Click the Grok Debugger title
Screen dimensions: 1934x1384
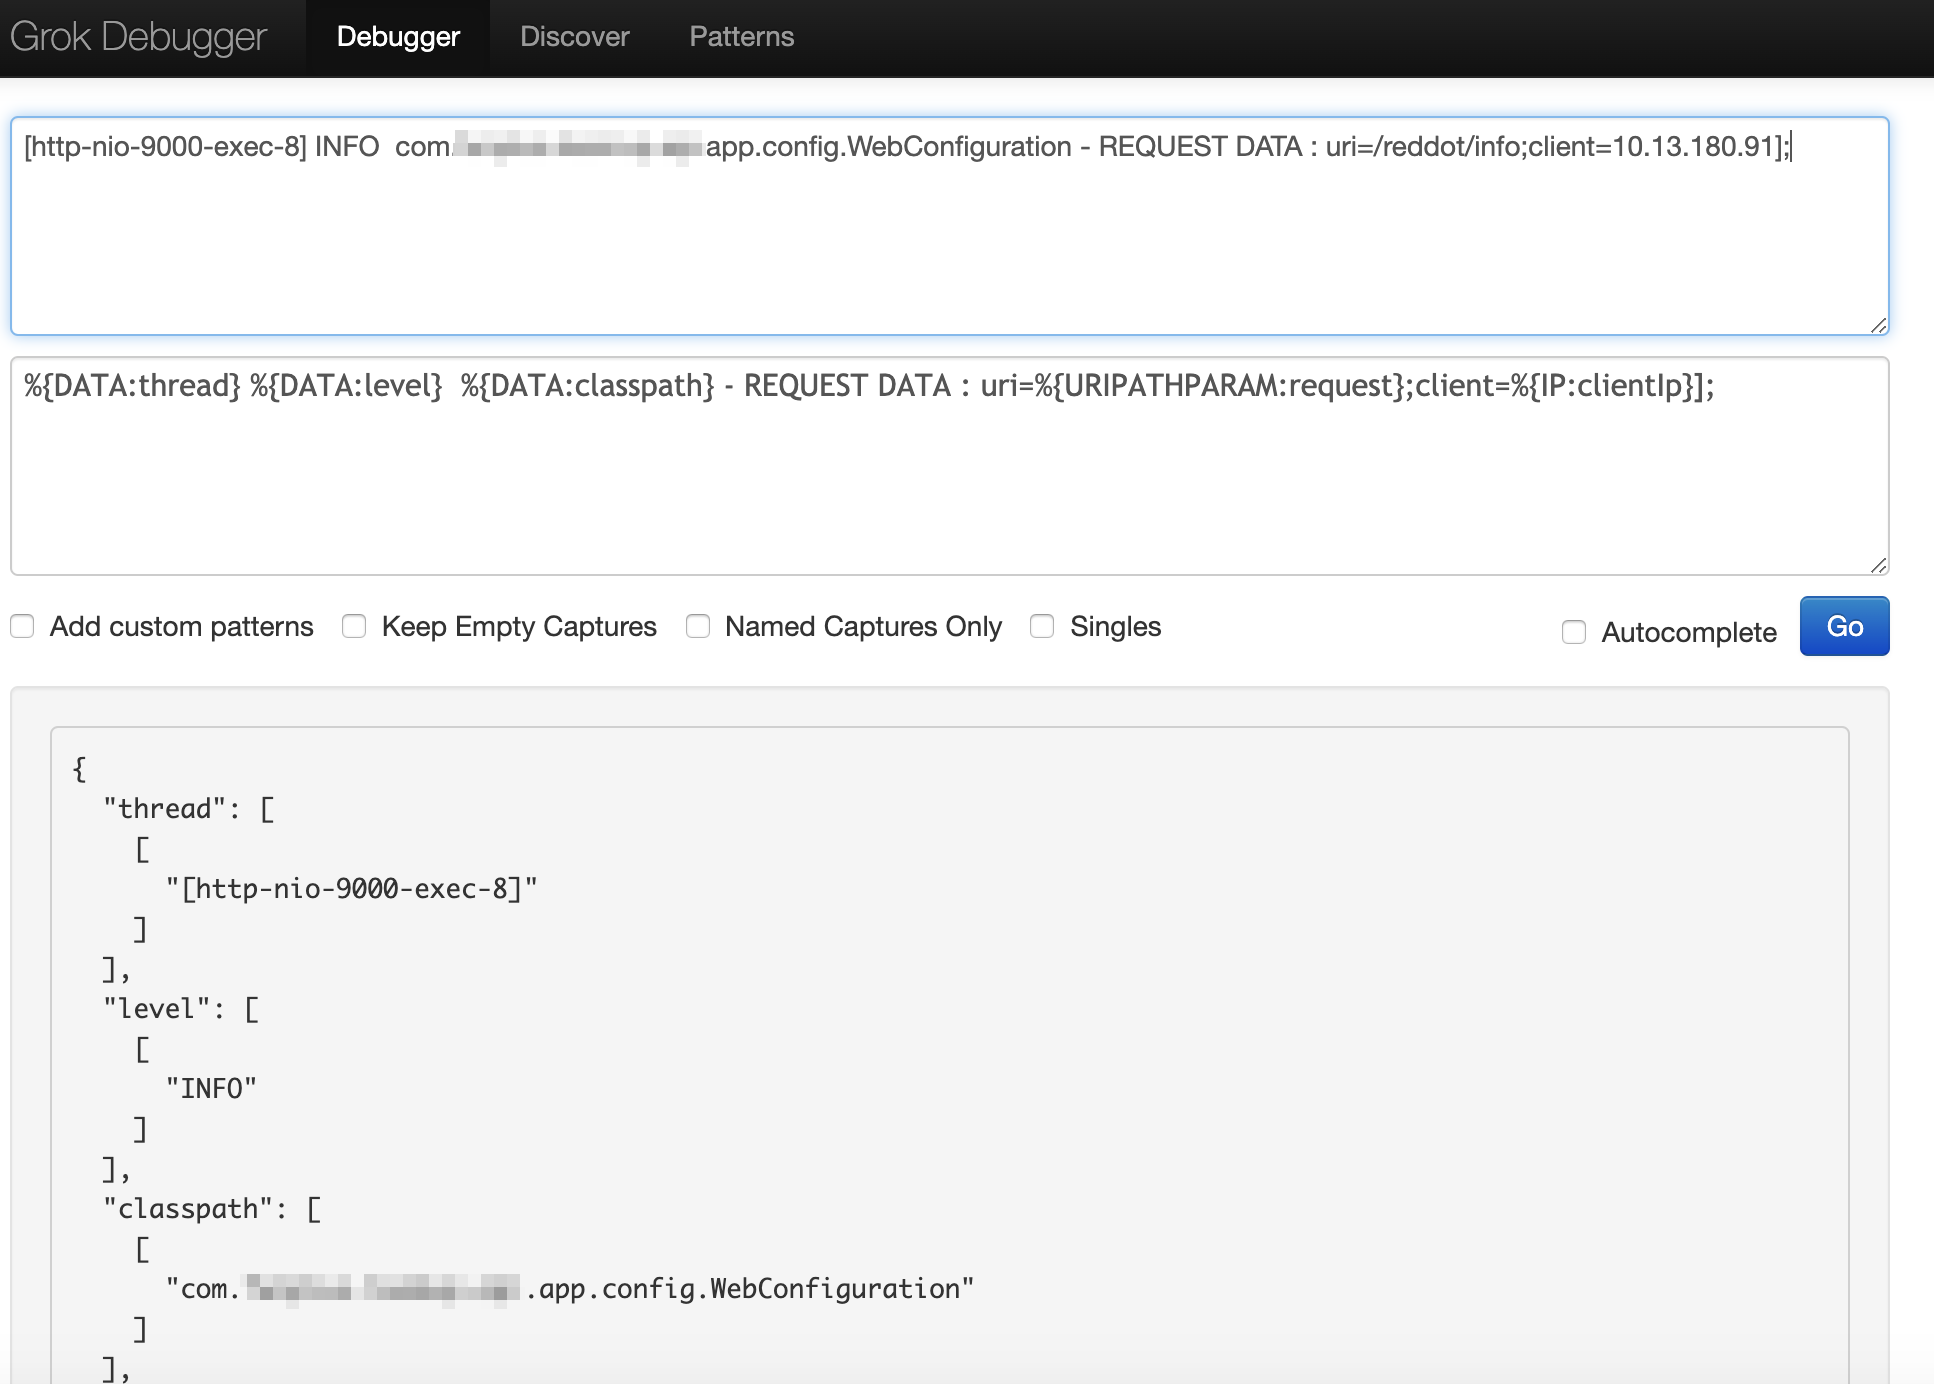coord(137,36)
